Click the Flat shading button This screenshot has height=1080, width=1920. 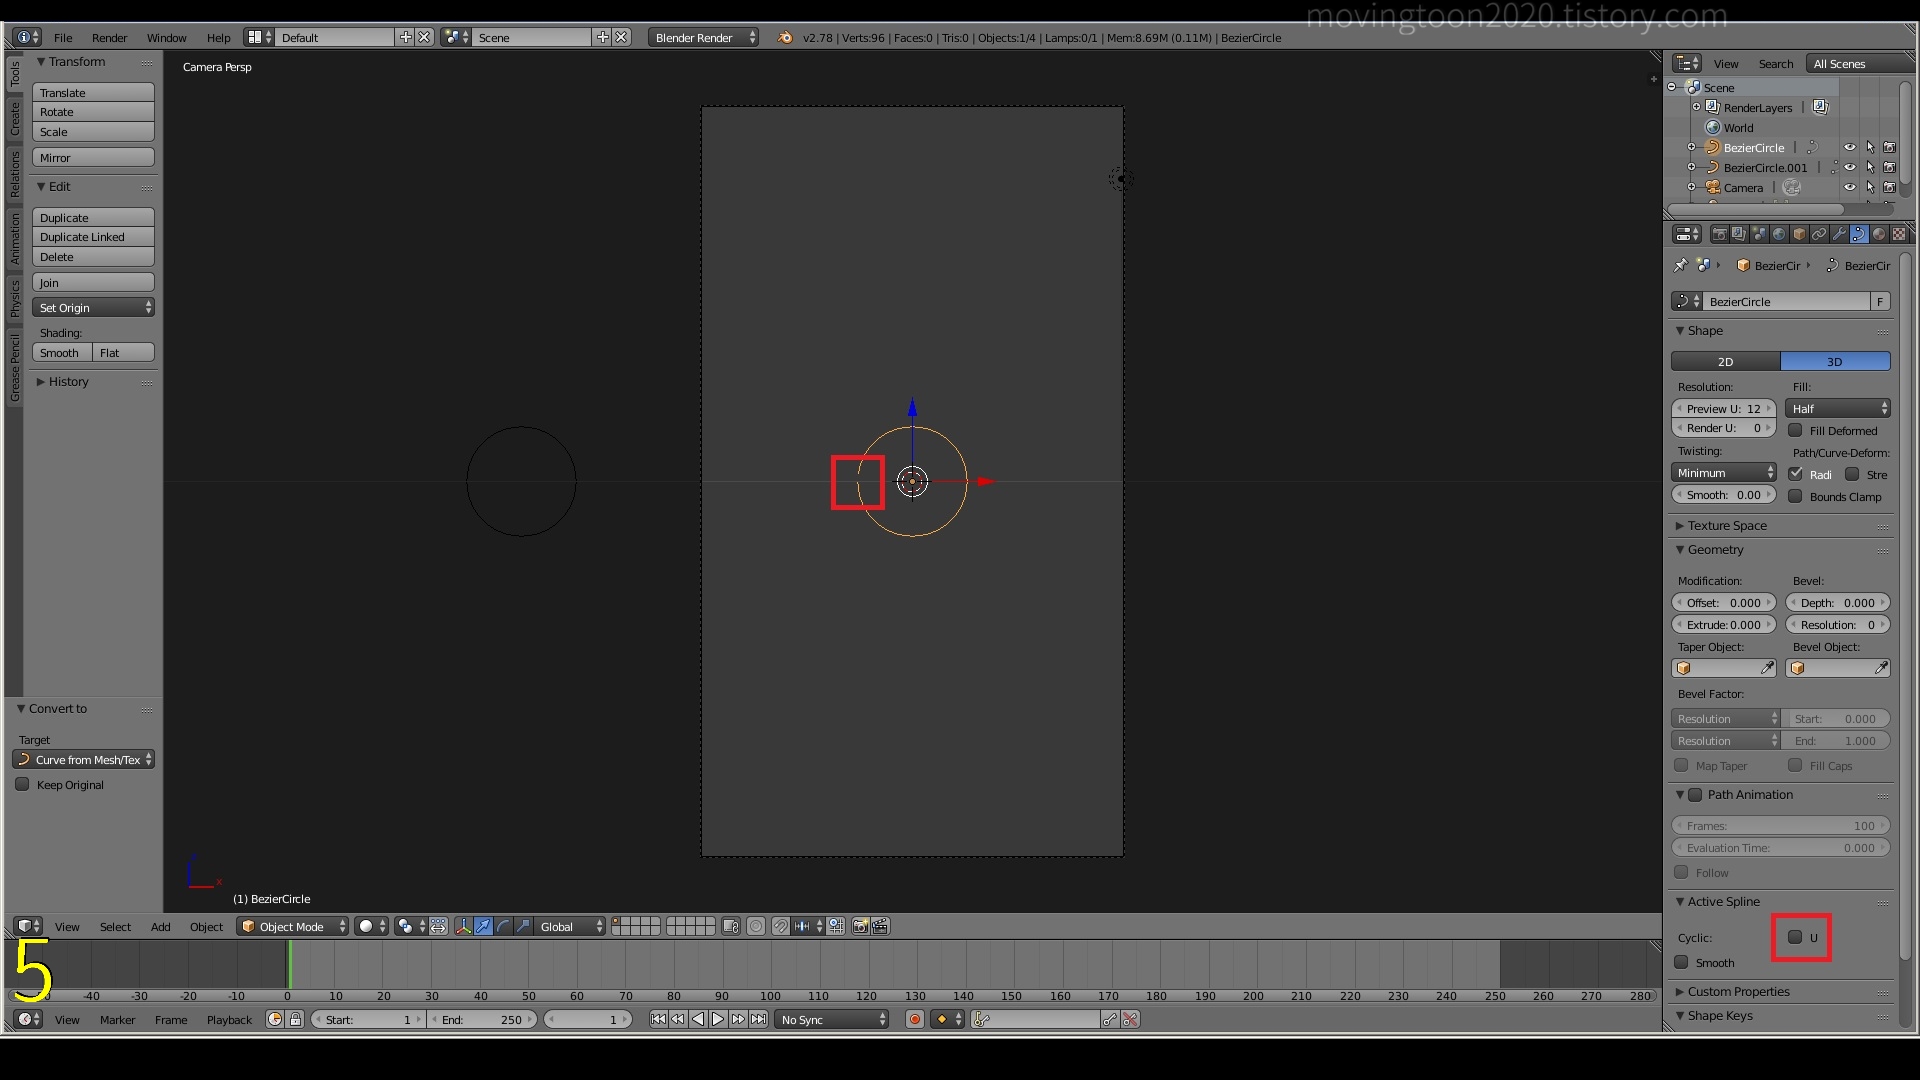(x=124, y=353)
